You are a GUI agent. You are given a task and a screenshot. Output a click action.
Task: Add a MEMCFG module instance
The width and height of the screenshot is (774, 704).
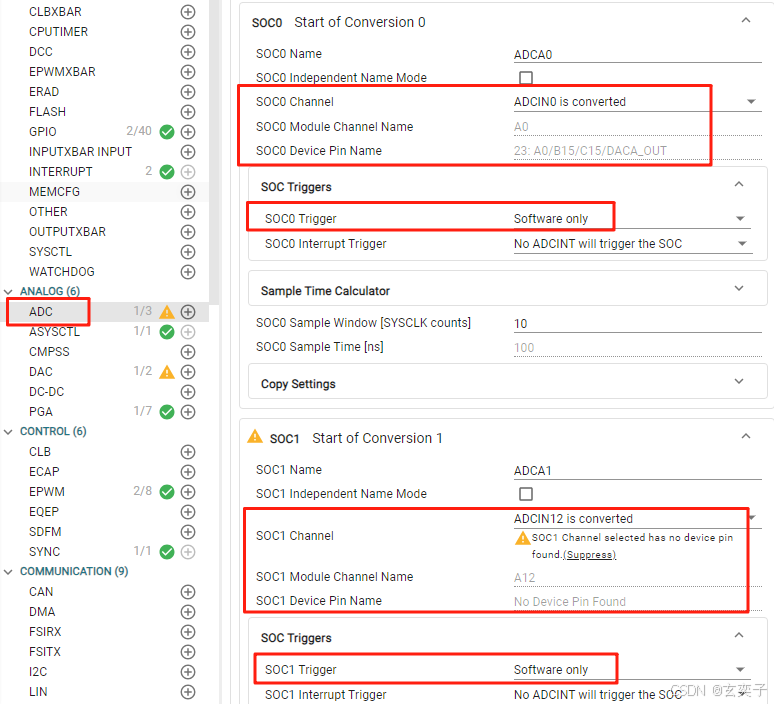click(x=188, y=192)
